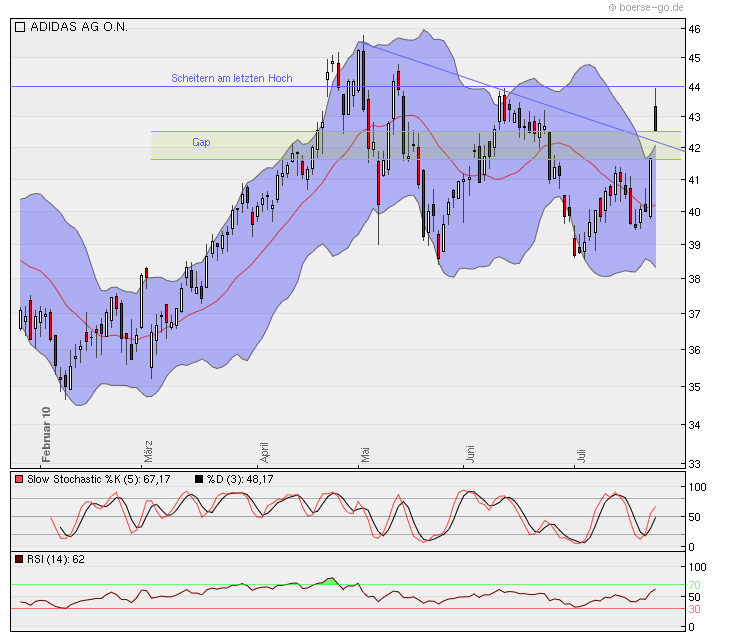Select the ADIDAS AG O.N. chart title

79,28
